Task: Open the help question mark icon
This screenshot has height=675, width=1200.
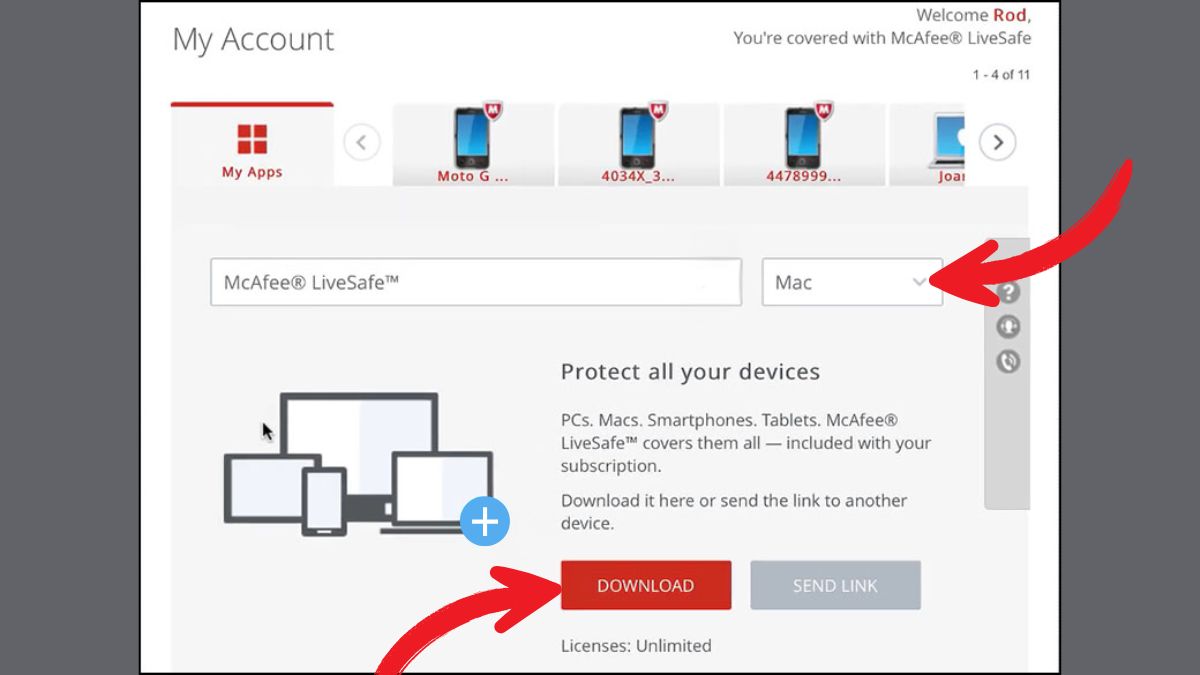Action: click(1008, 292)
